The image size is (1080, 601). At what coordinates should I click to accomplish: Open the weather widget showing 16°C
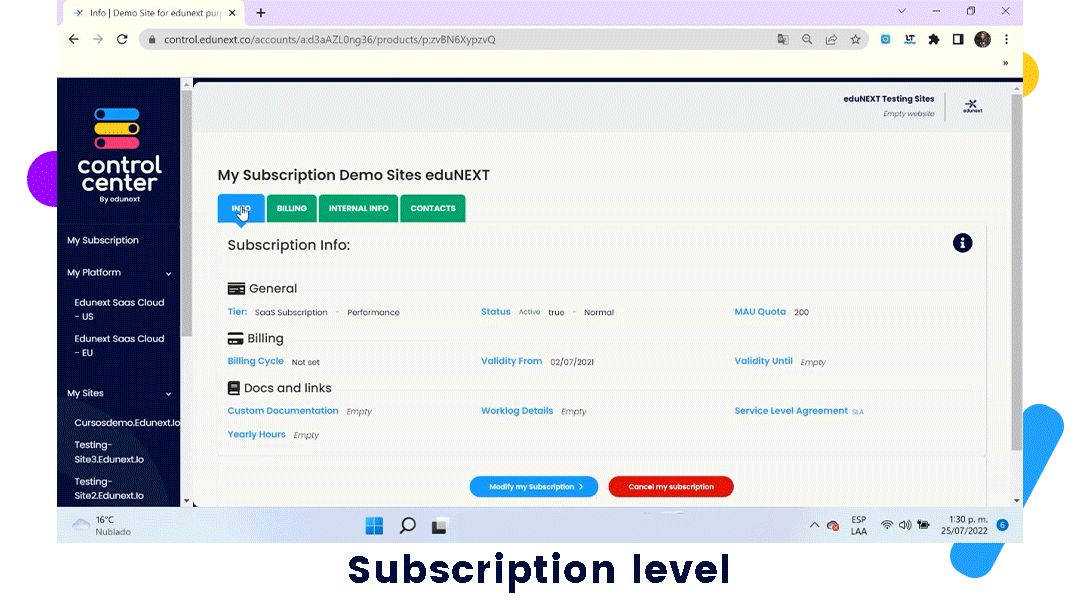[101, 526]
